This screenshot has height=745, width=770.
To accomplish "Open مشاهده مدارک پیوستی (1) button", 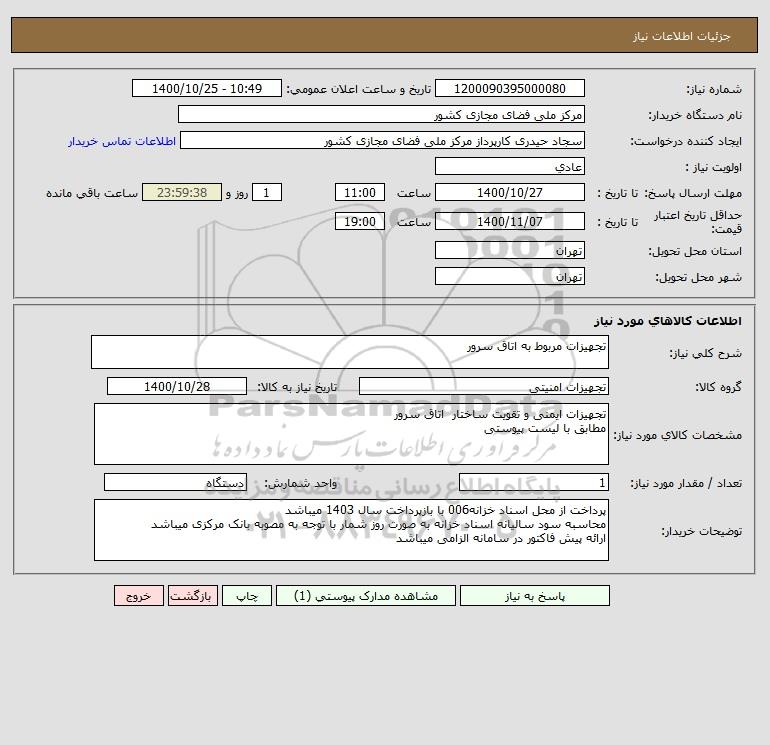I will point(366,595).
